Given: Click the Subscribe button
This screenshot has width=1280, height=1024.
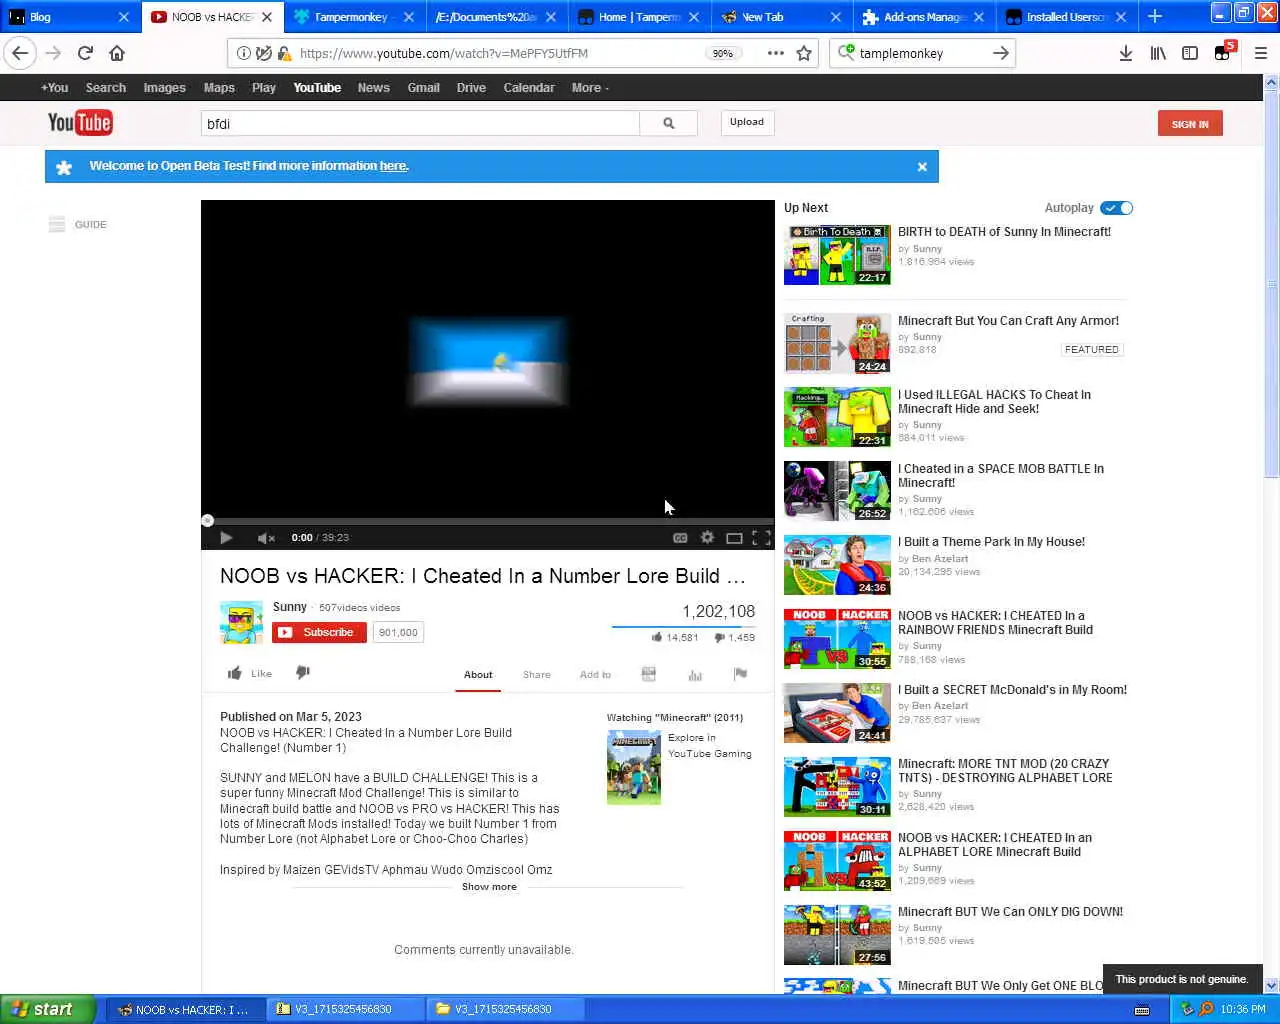Looking at the screenshot, I should [319, 632].
